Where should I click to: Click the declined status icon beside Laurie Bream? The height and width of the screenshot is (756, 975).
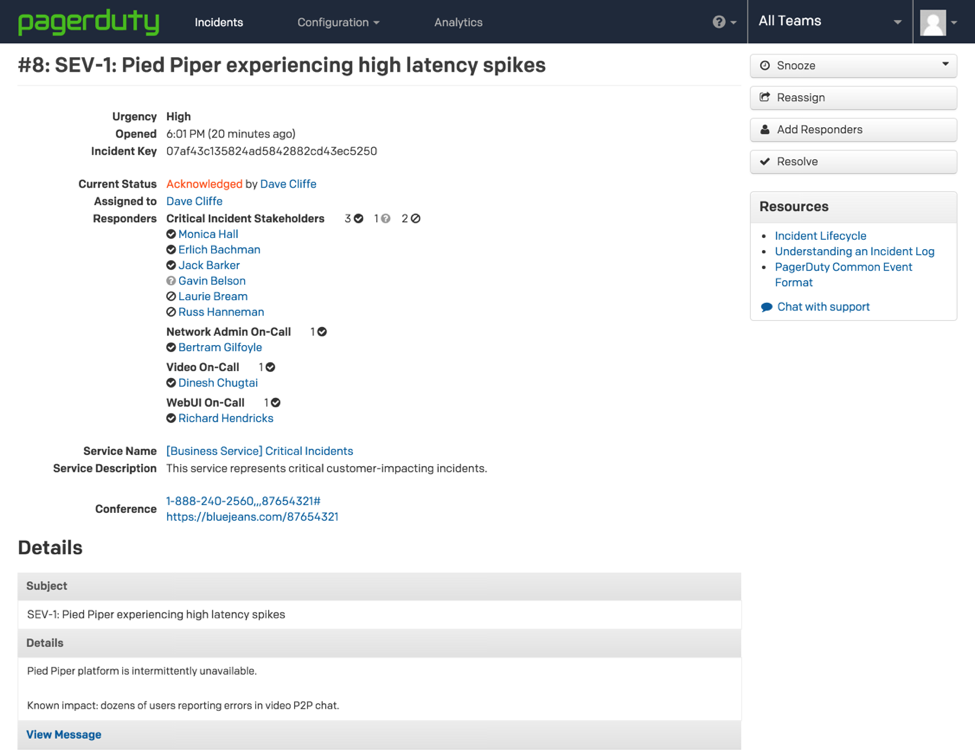point(171,297)
